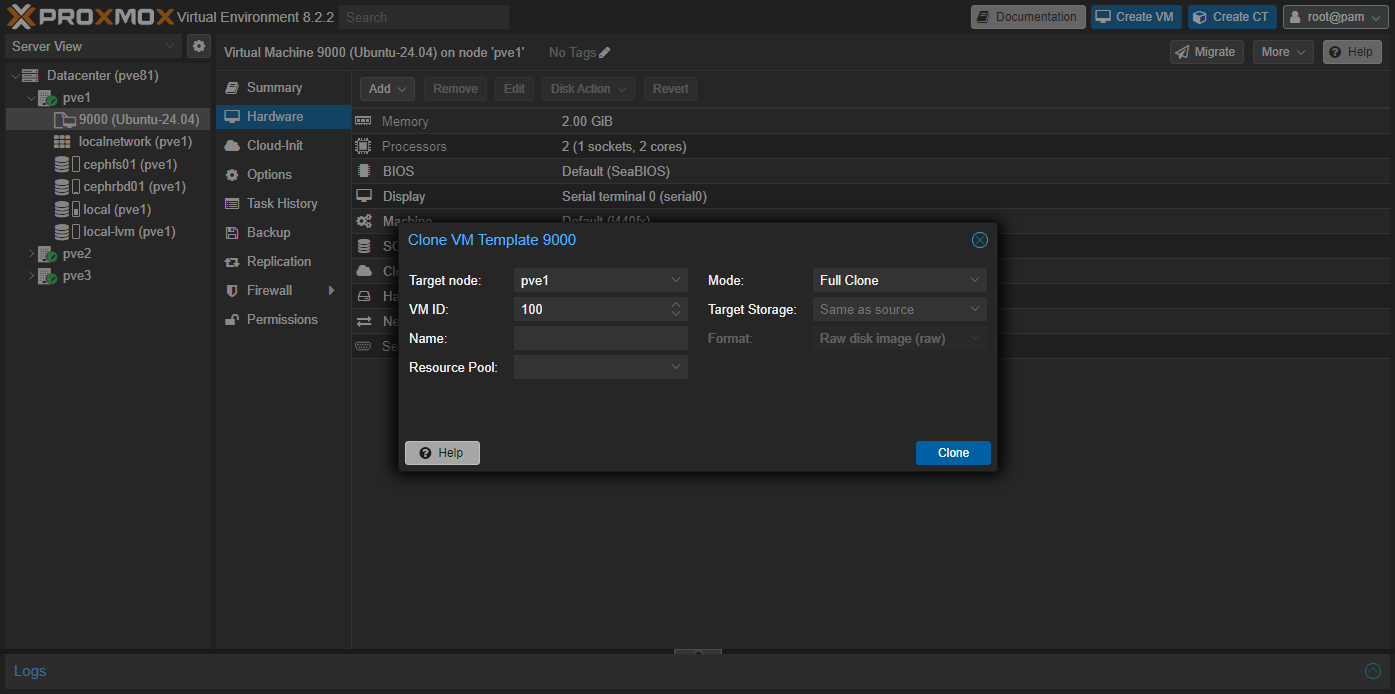Click the Proxmox logo
Viewport: 1395px width, 694px height.
[x=90, y=16]
